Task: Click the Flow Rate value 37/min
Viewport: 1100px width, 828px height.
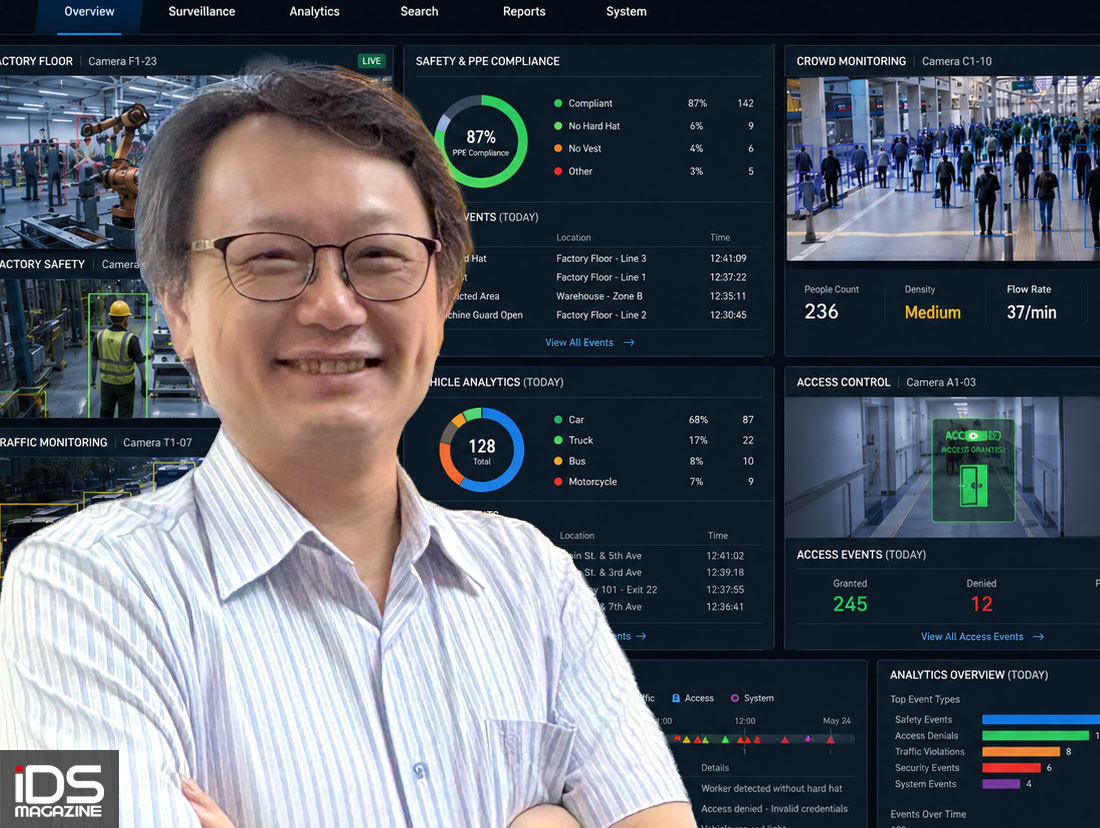Action: coord(1031,312)
